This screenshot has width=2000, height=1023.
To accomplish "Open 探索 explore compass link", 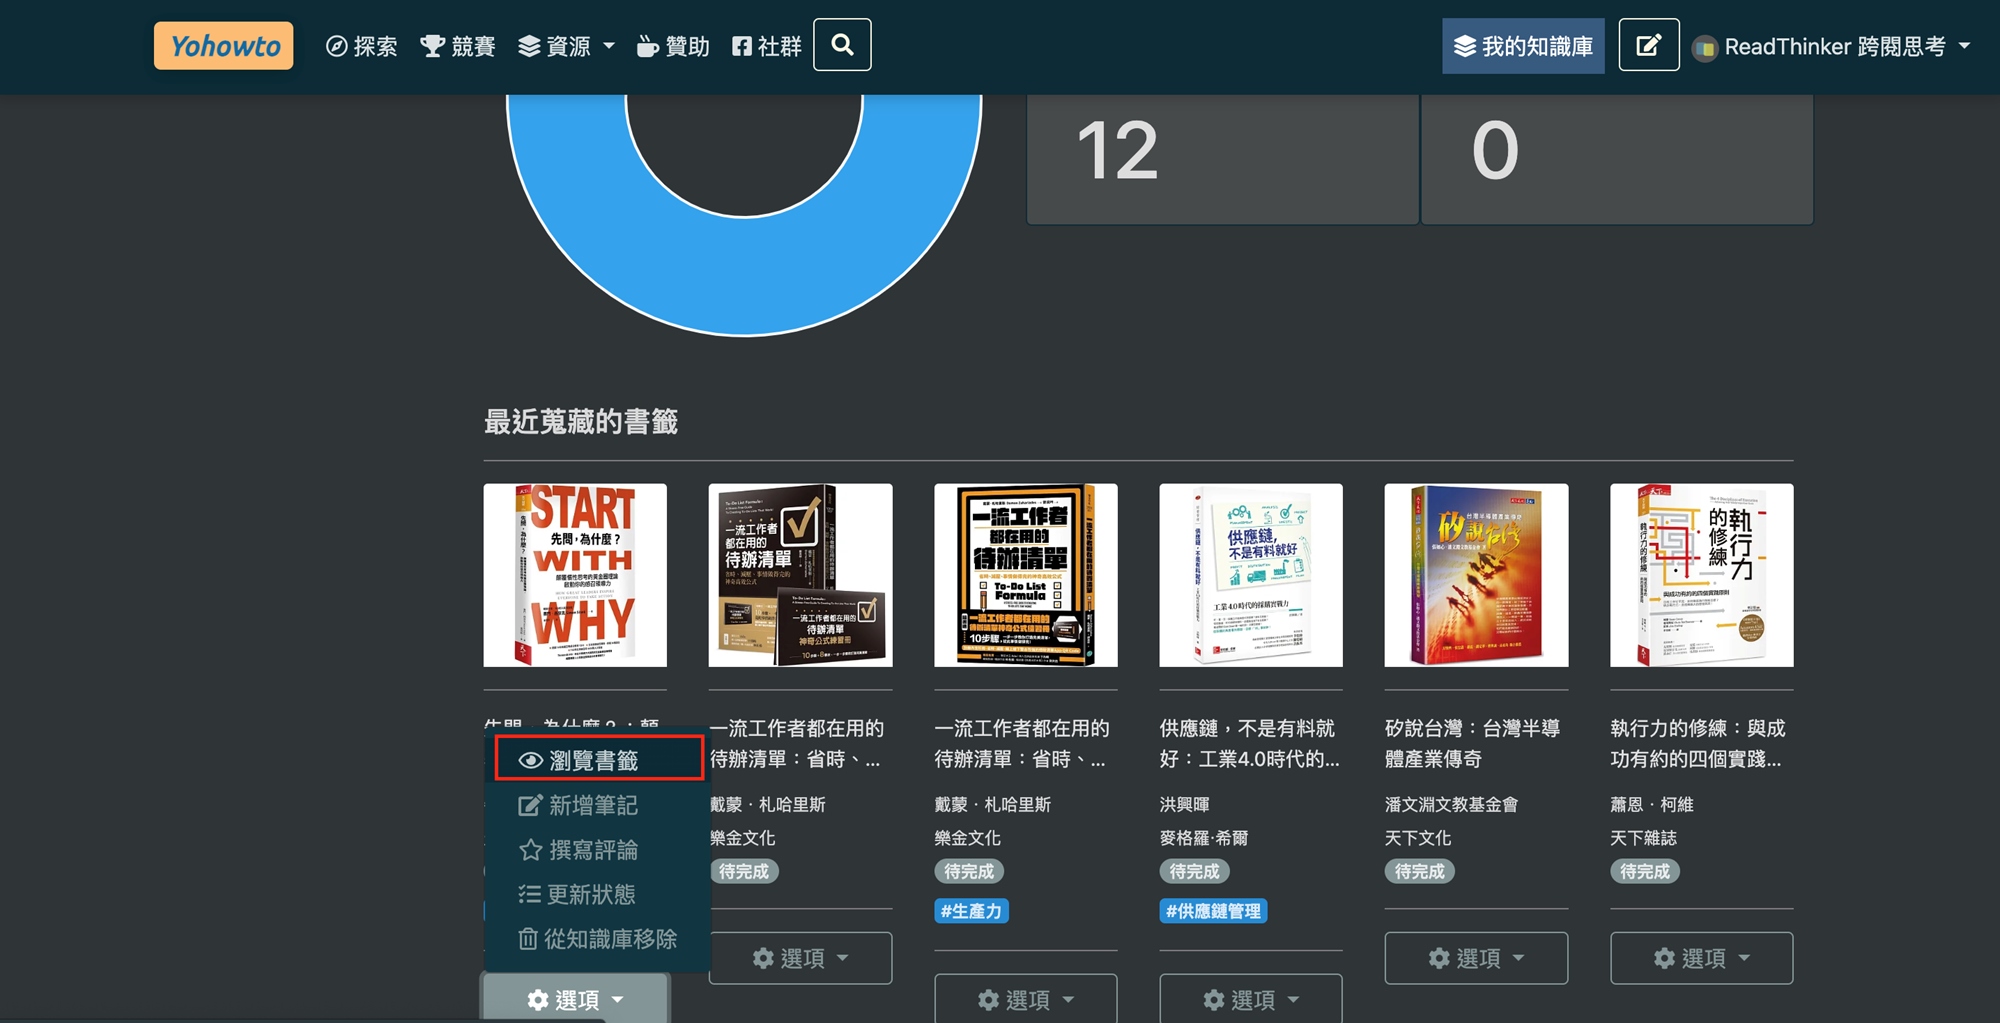I will 362,47.
